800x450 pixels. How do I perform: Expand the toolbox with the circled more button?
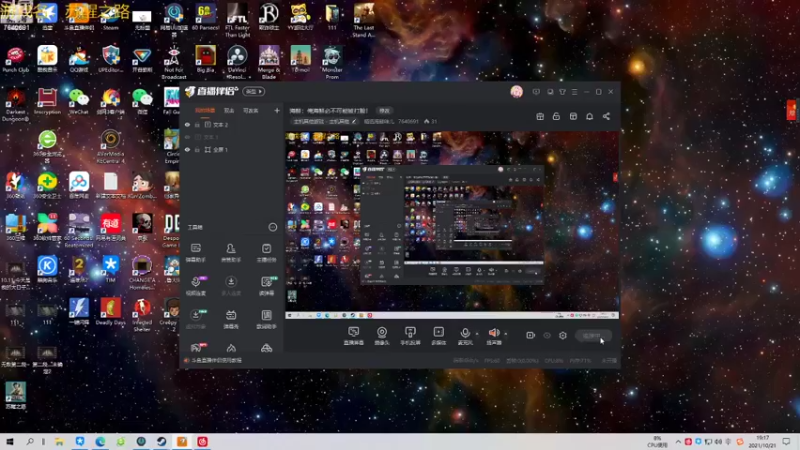[x=273, y=227]
